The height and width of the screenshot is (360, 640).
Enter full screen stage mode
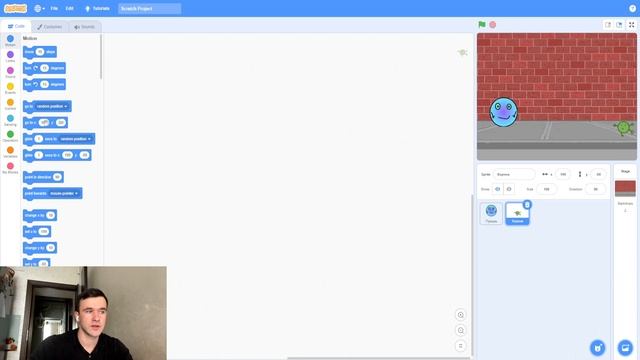[631, 25]
